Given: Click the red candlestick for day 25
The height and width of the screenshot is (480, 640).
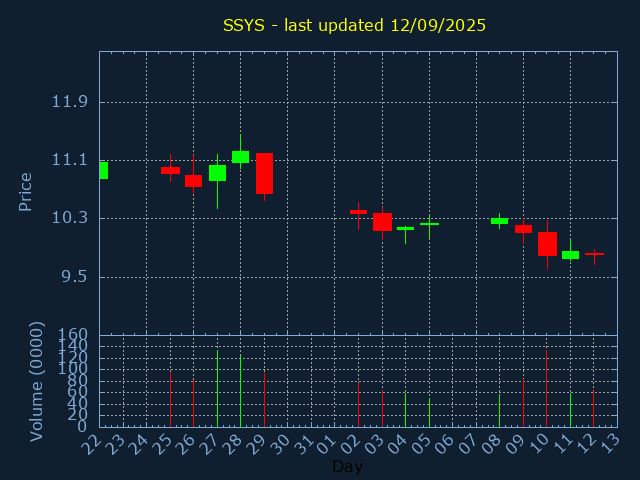Looking at the screenshot, I should tap(170, 170).
